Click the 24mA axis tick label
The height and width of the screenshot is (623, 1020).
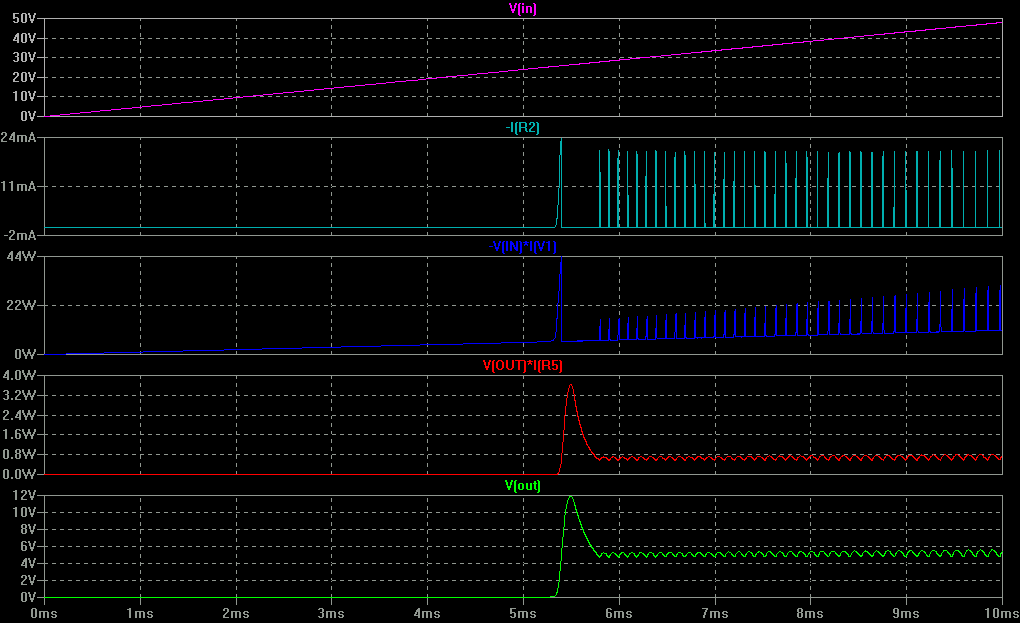[18, 137]
